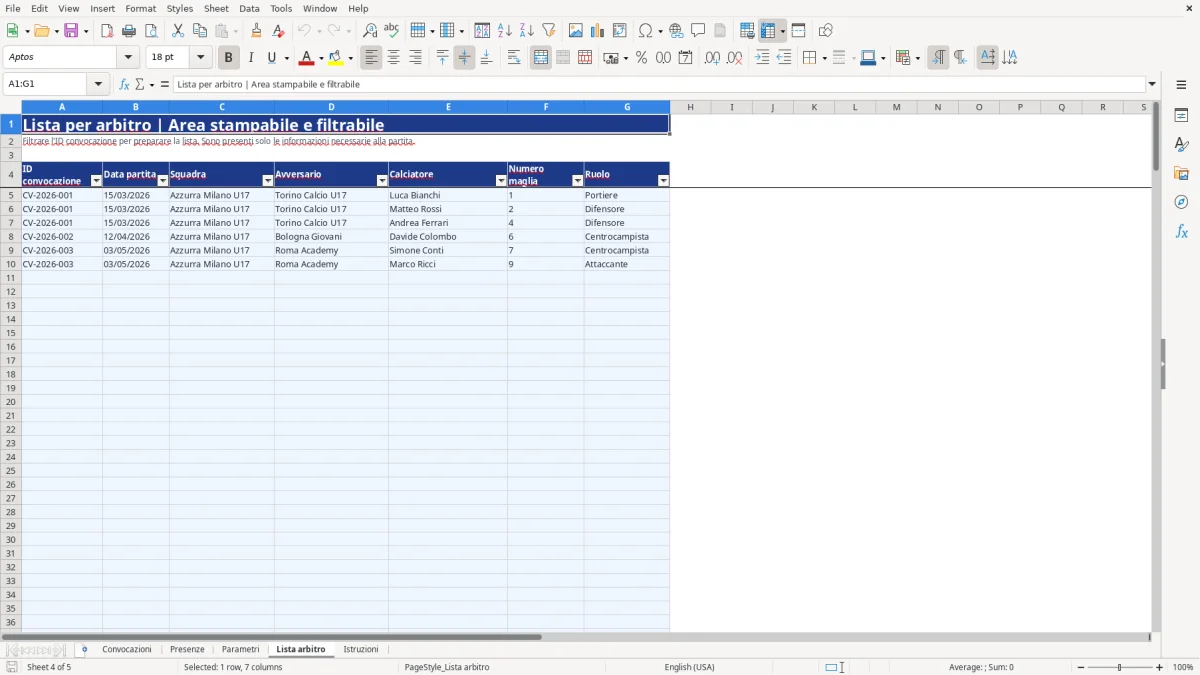The height and width of the screenshot is (675, 1200).
Task: Switch to Convocazioni sheet tab
Action: click(x=127, y=649)
